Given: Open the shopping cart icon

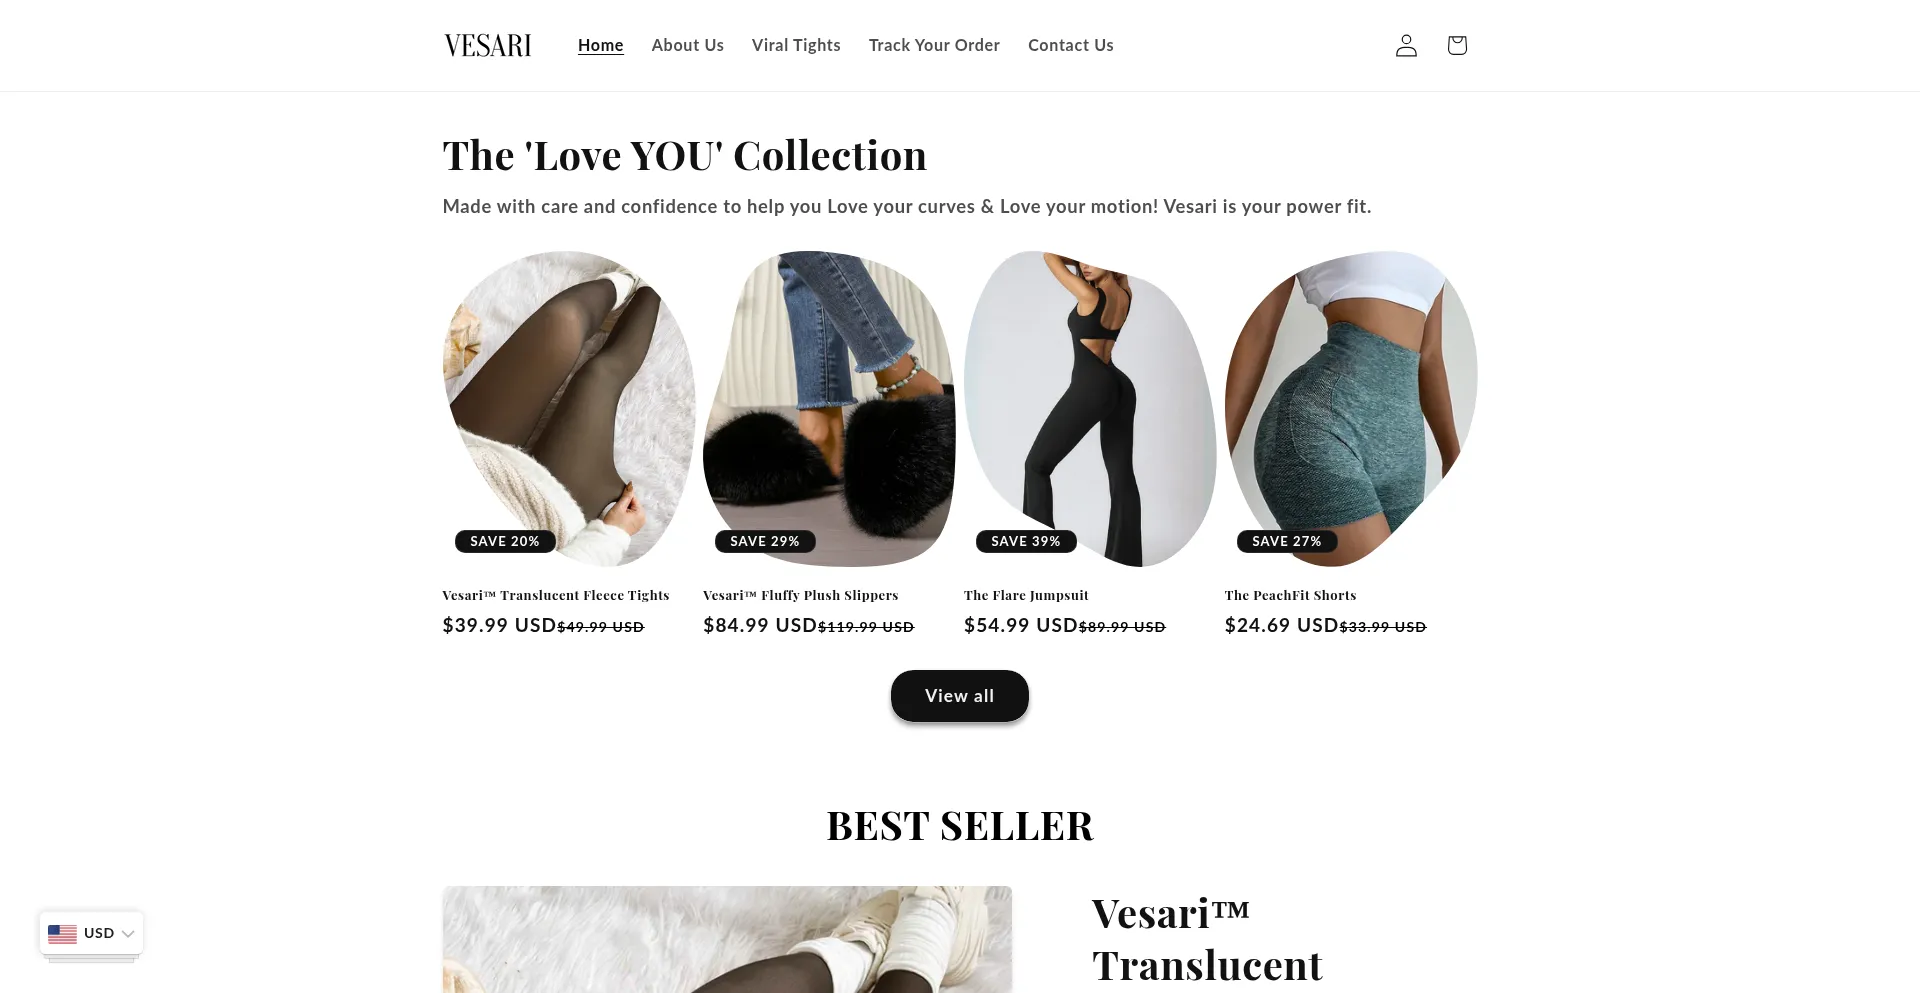Looking at the screenshot, I should click(1457, 45).
